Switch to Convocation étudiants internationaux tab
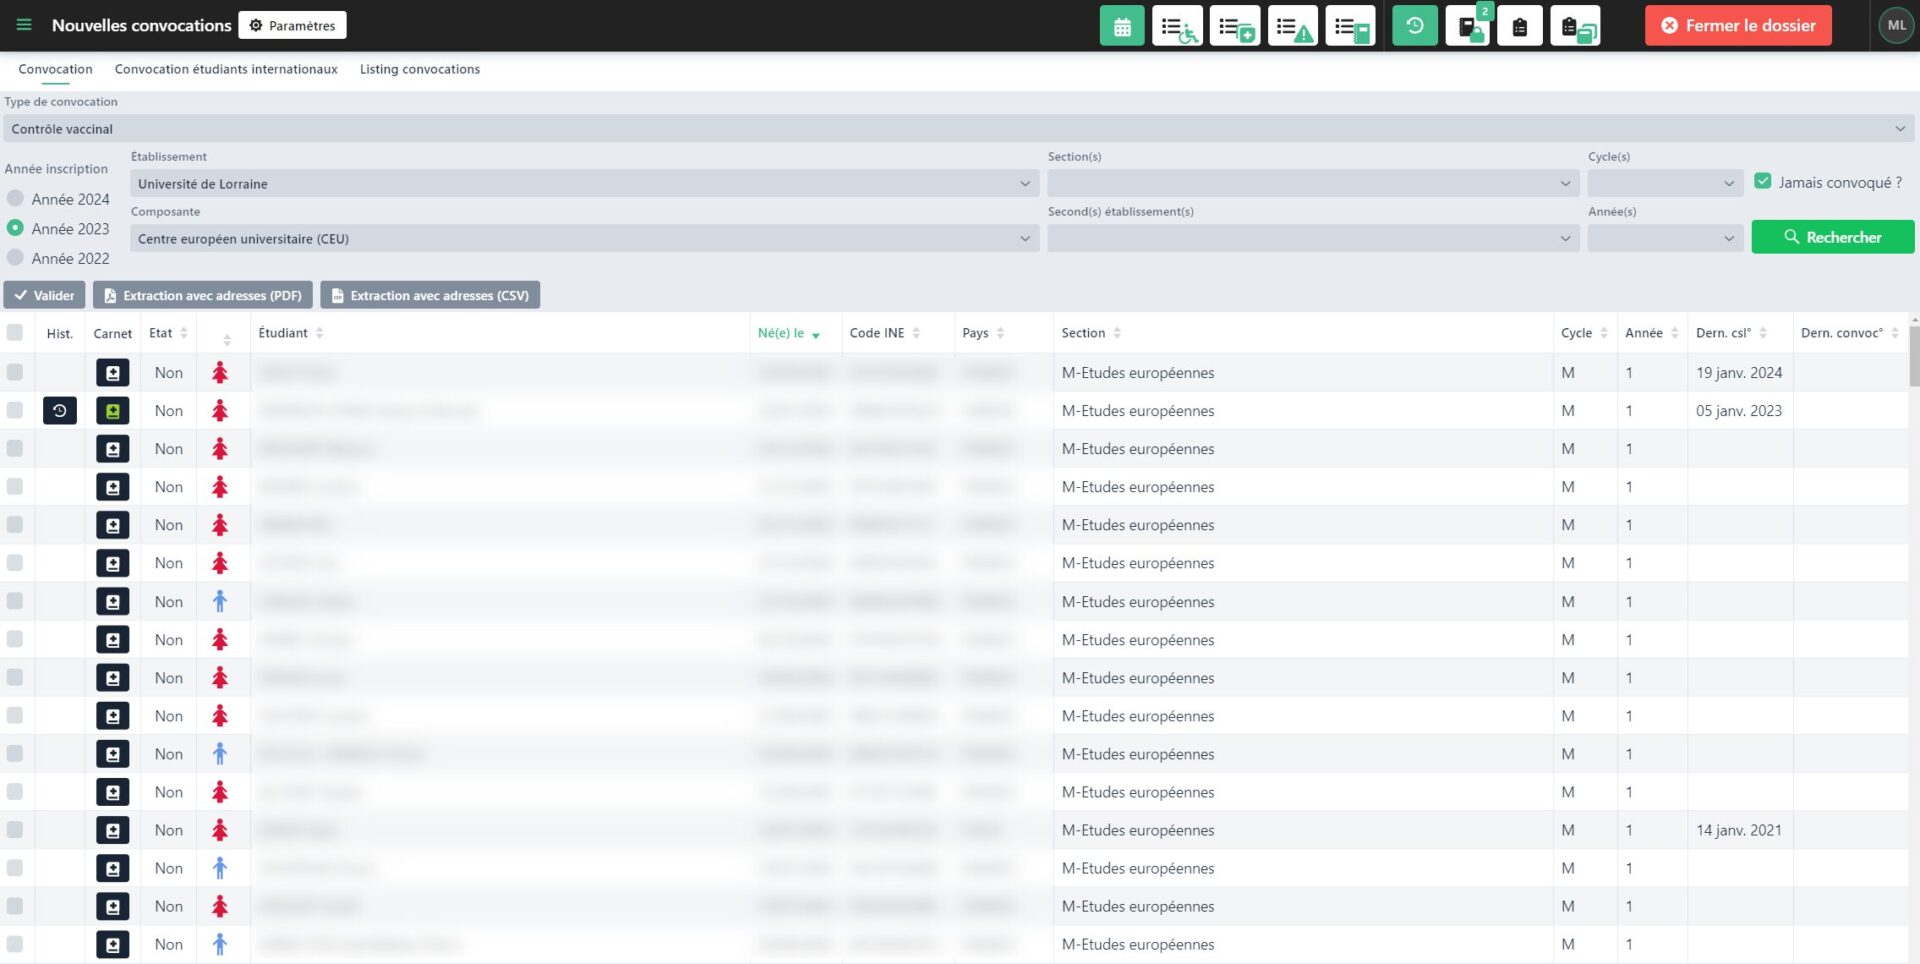 pyautogui.click(x=226, y=69)
